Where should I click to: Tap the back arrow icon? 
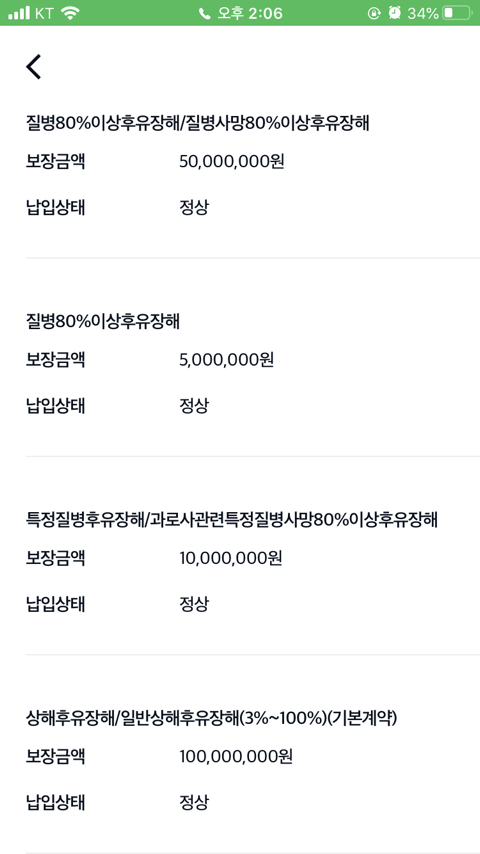(33, 67)
